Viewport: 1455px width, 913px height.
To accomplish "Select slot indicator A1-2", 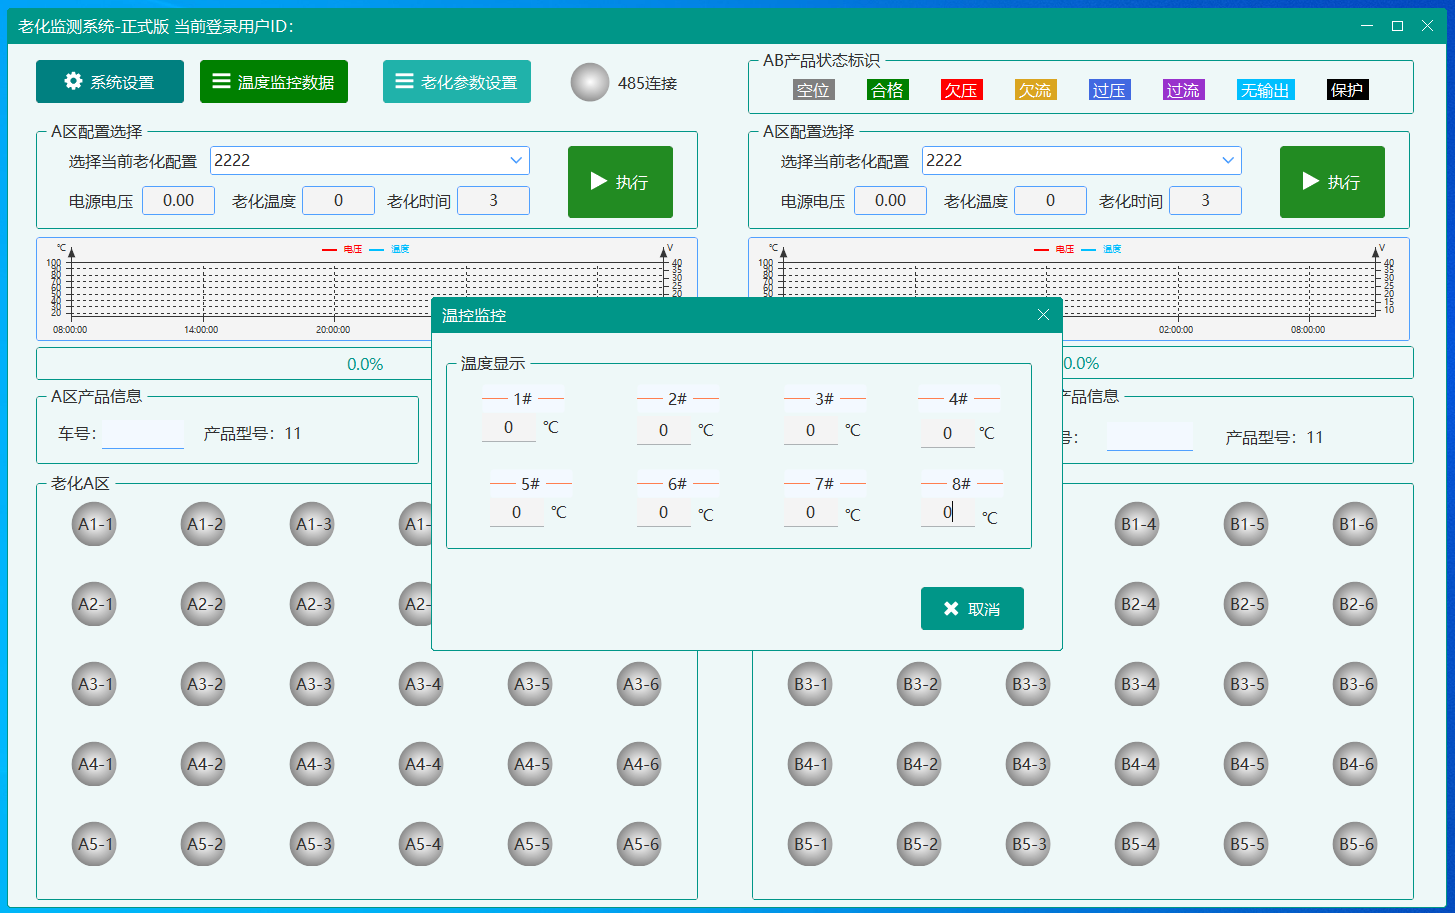I will 204,524.
